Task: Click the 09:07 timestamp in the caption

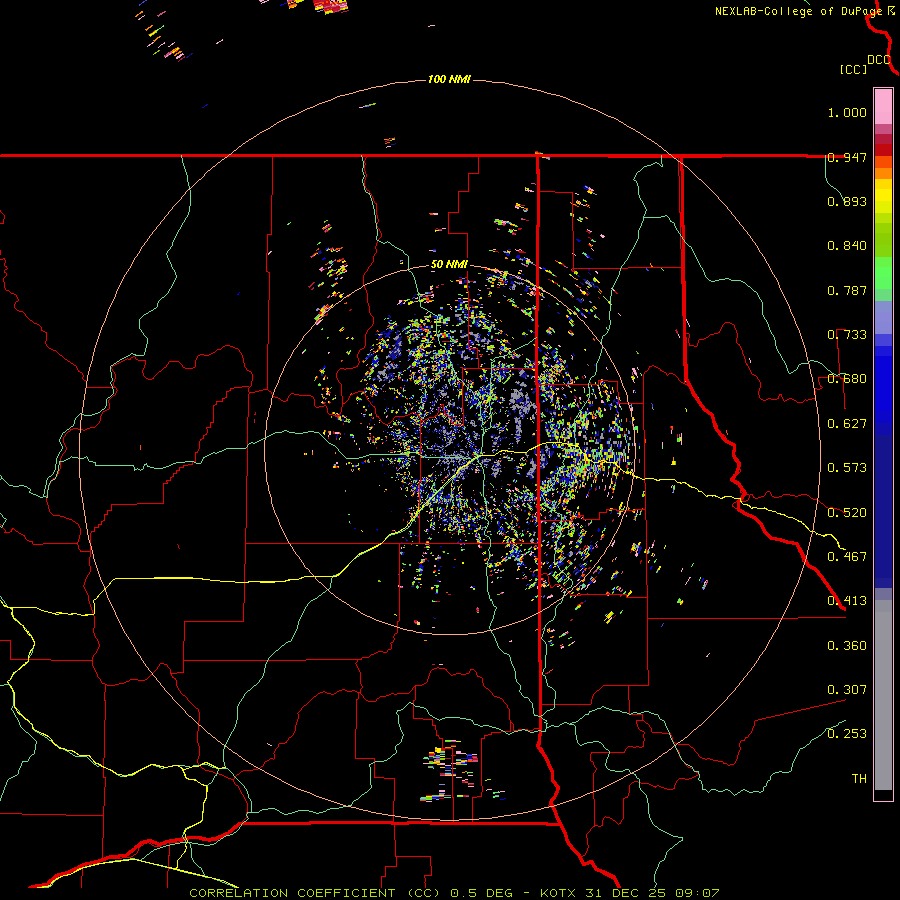Action: click(696, 893)
